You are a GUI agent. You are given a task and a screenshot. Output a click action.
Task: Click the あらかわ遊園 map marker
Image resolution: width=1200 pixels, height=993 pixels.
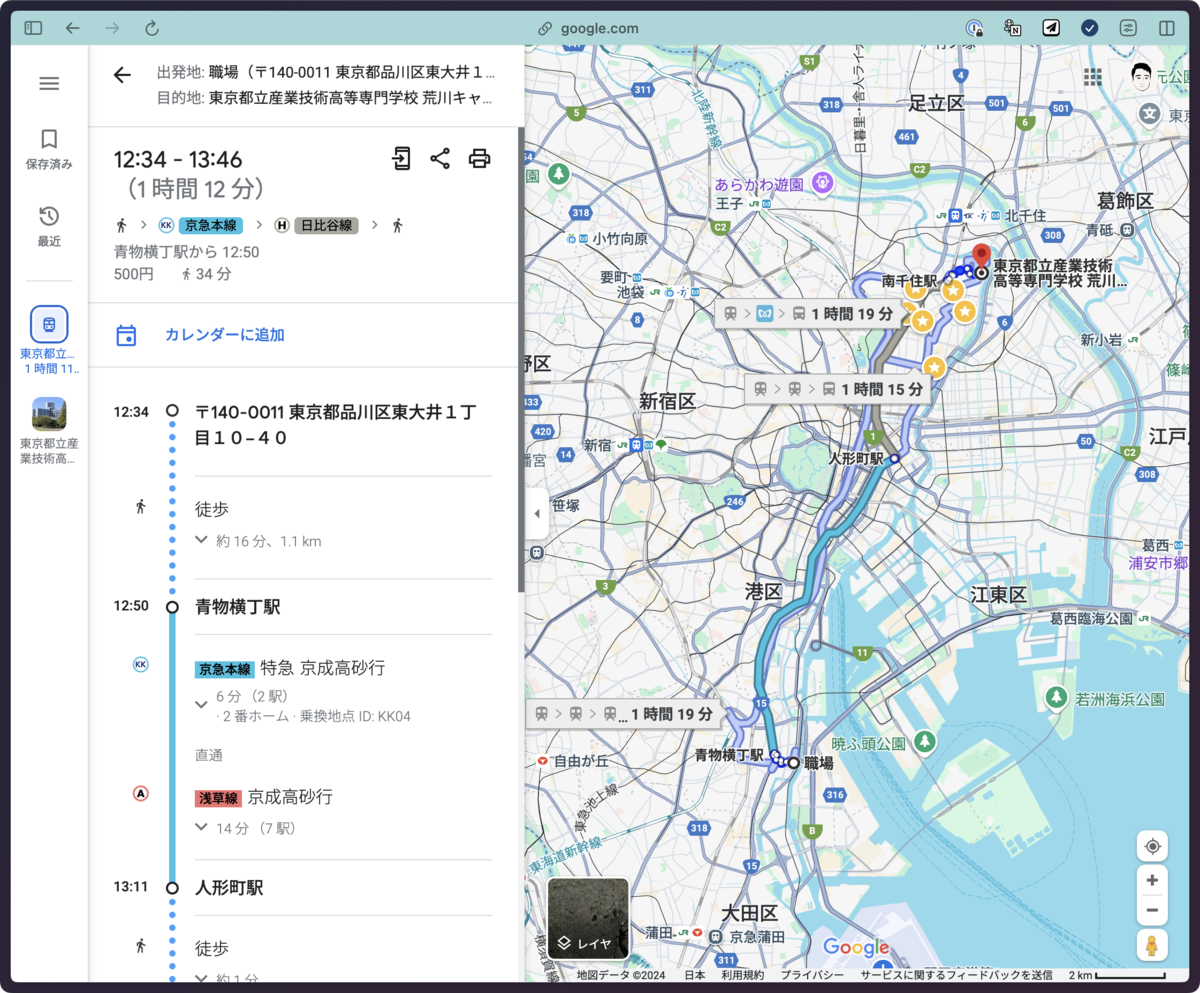pos(823,183)
